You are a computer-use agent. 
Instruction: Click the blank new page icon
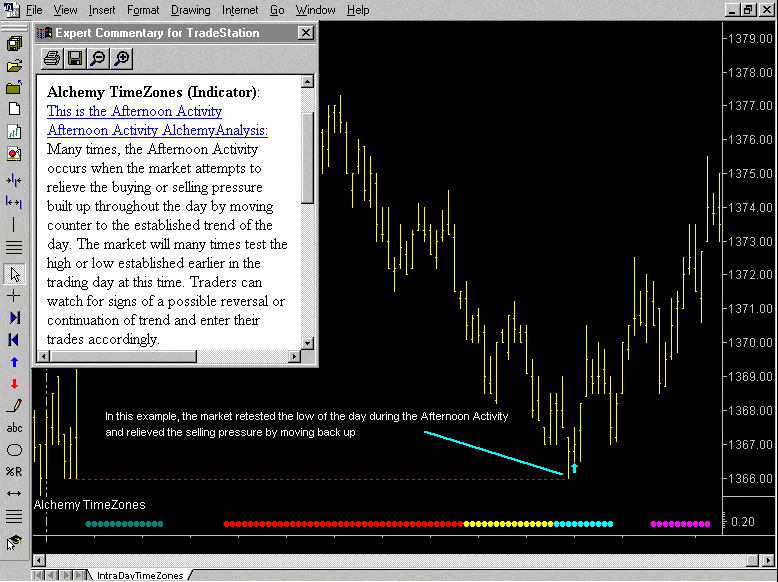click(14, 109)
